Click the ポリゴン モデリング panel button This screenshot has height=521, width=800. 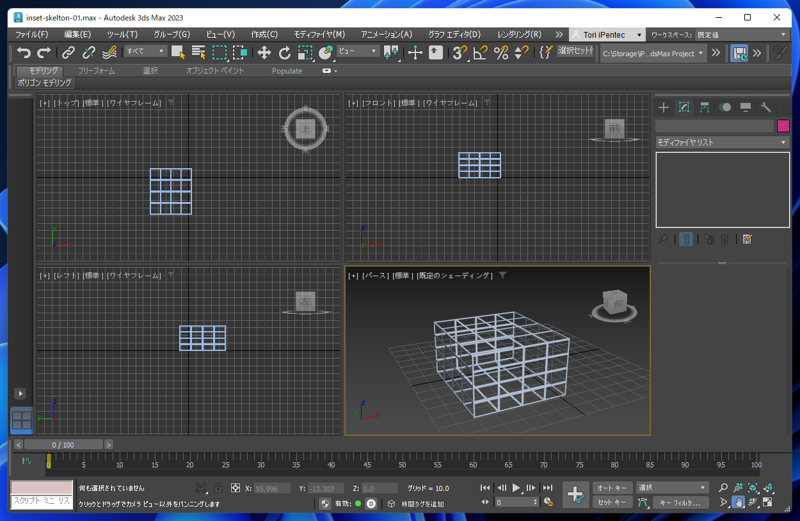45,83
